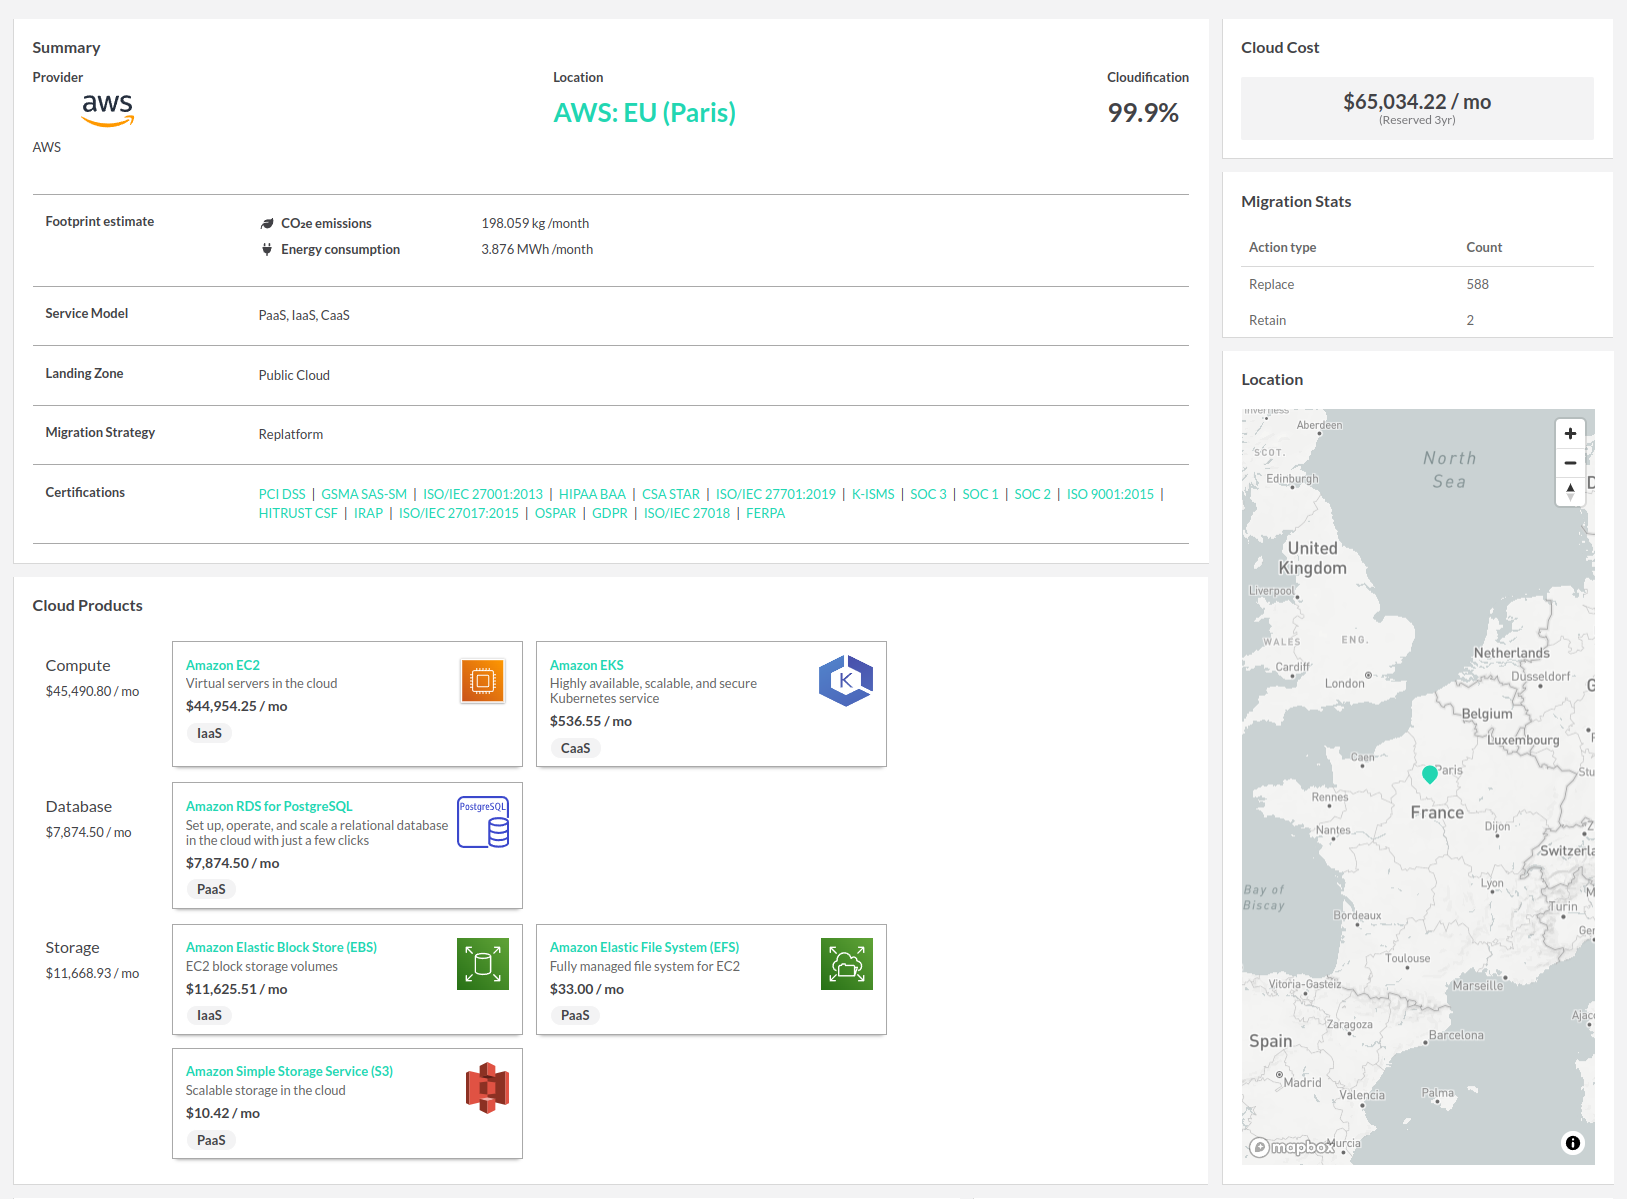1627x1199 pixels.
Task: Click the Amazon S3 red bucket icon
Action: [x=487, y=1088]
